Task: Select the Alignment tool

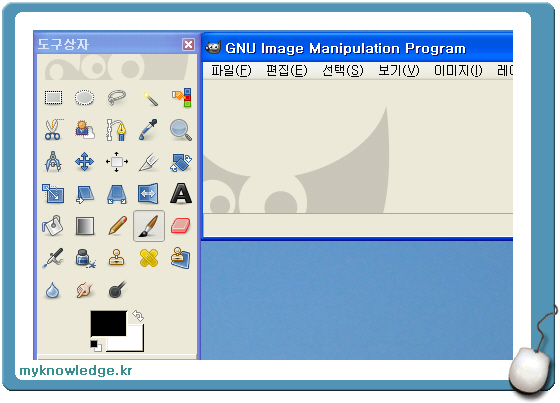Action: click(117, 162)
